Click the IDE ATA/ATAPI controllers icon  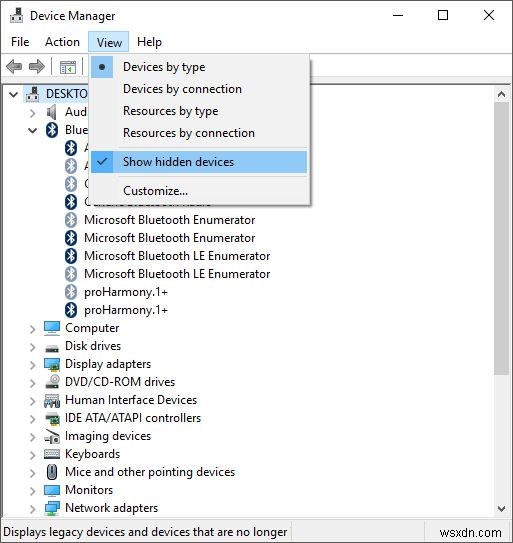coord(52,419)
